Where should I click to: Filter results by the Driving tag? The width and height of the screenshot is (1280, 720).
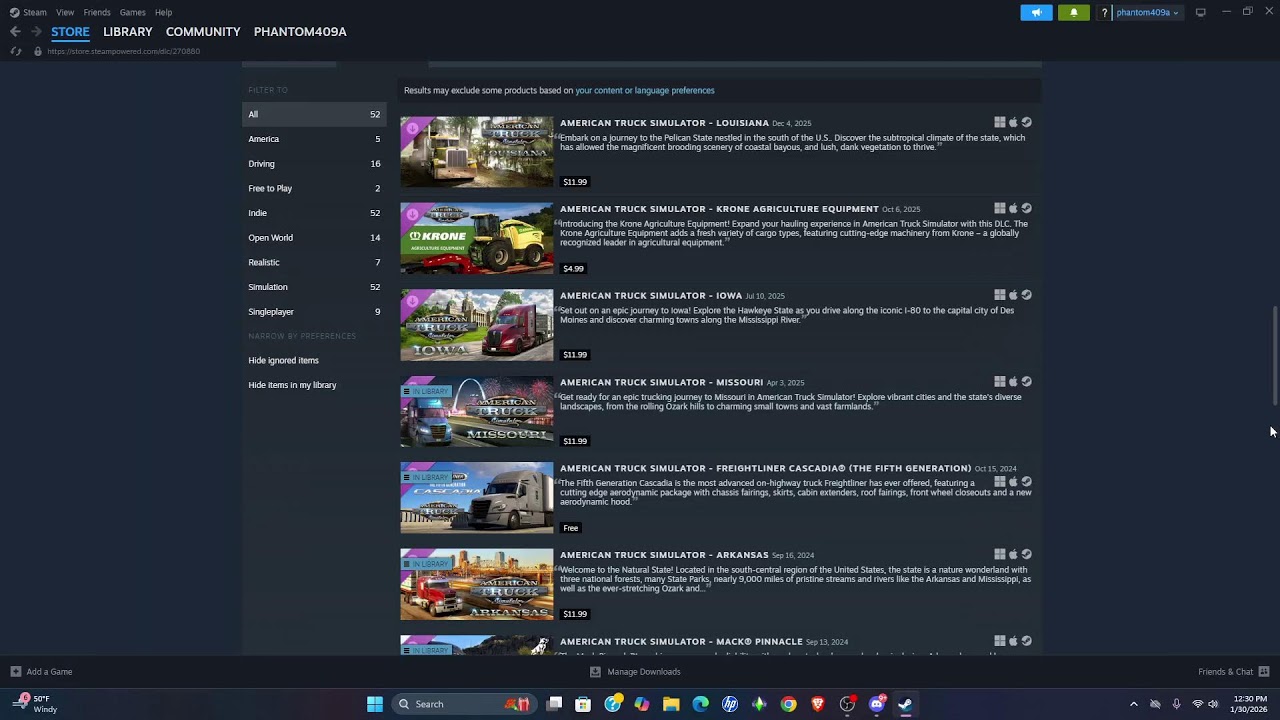[x=314, y=163]
